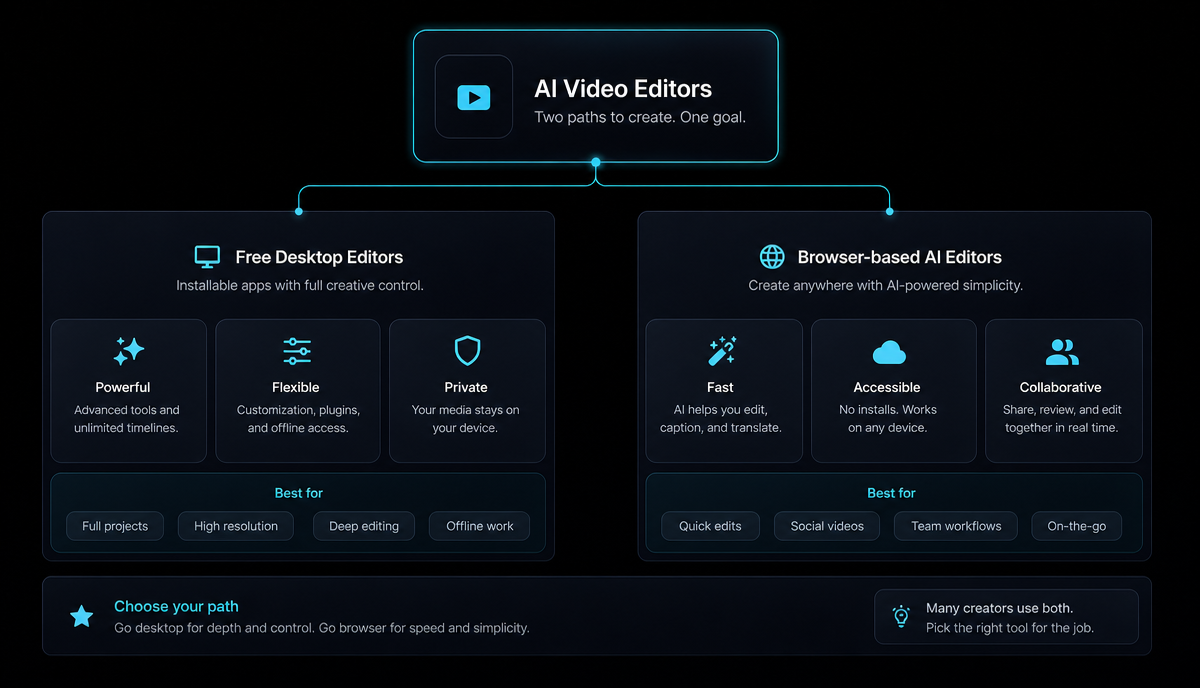Choose the Team workflows tag

956,526
